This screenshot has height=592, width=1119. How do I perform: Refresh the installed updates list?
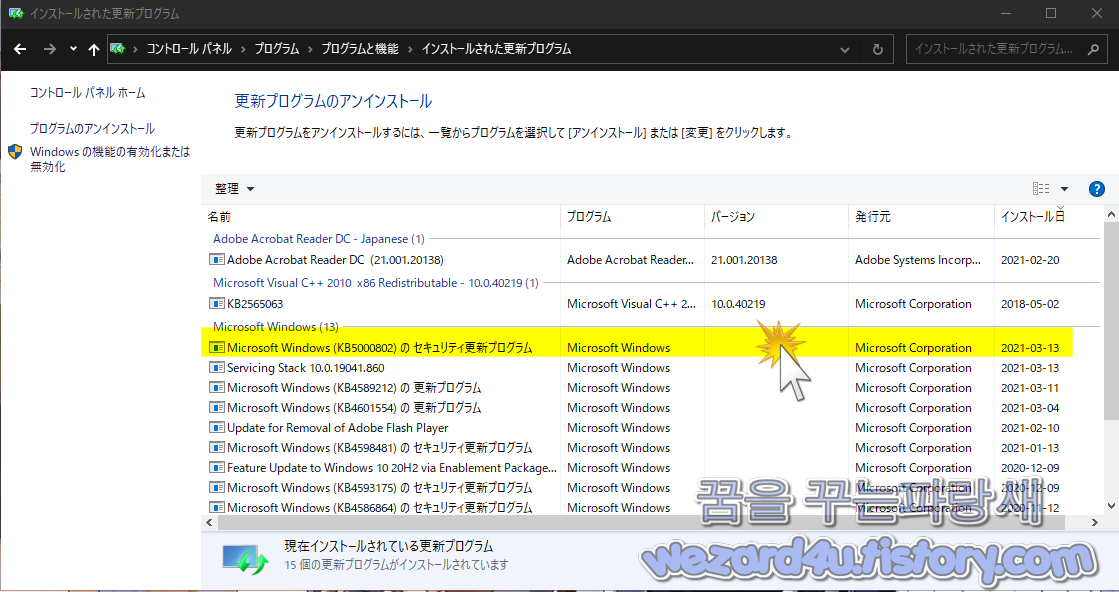pyautogui.click(x=878, y=49)
